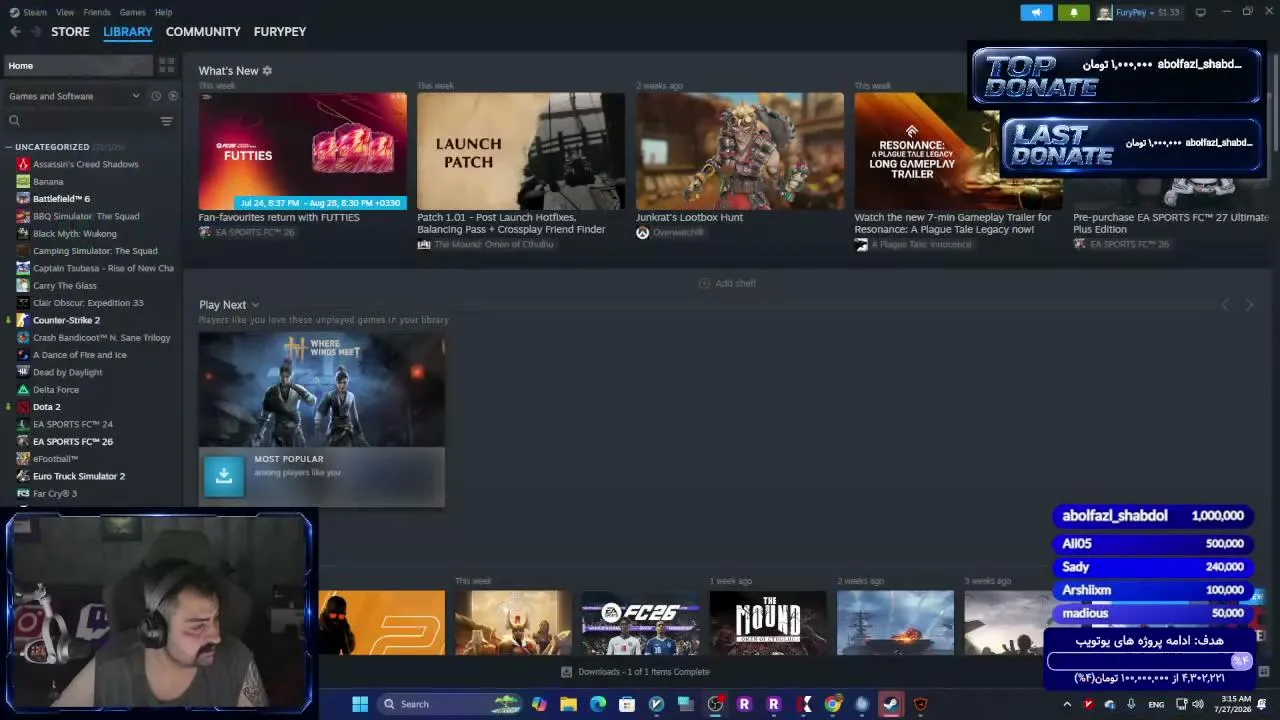
Task: Select Dota 2 in library list
Action: tap(47, 407)
